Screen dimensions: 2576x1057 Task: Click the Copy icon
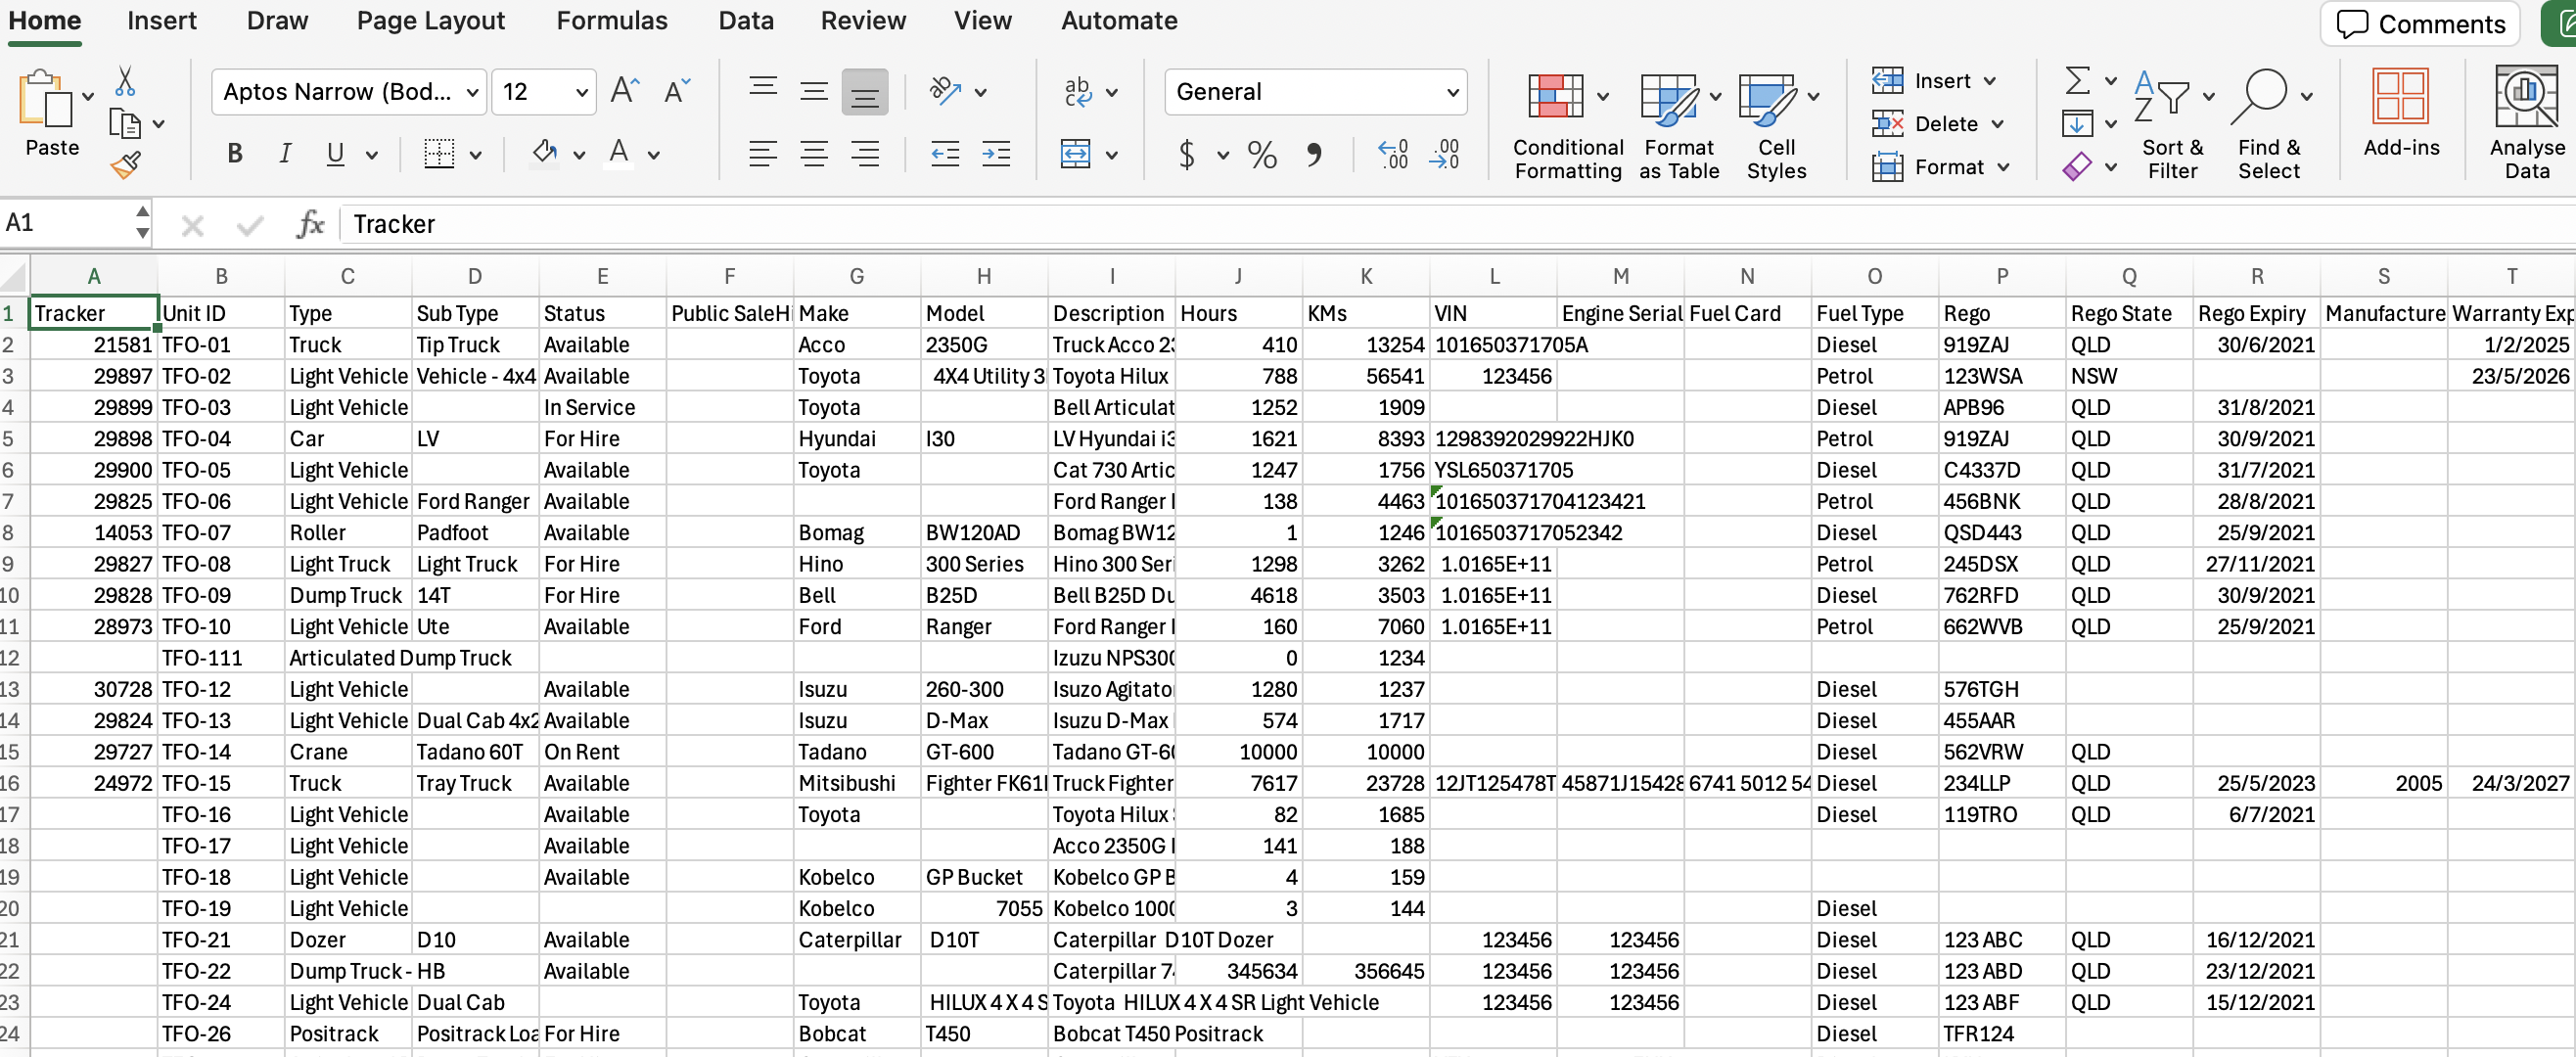coord(124,124)
